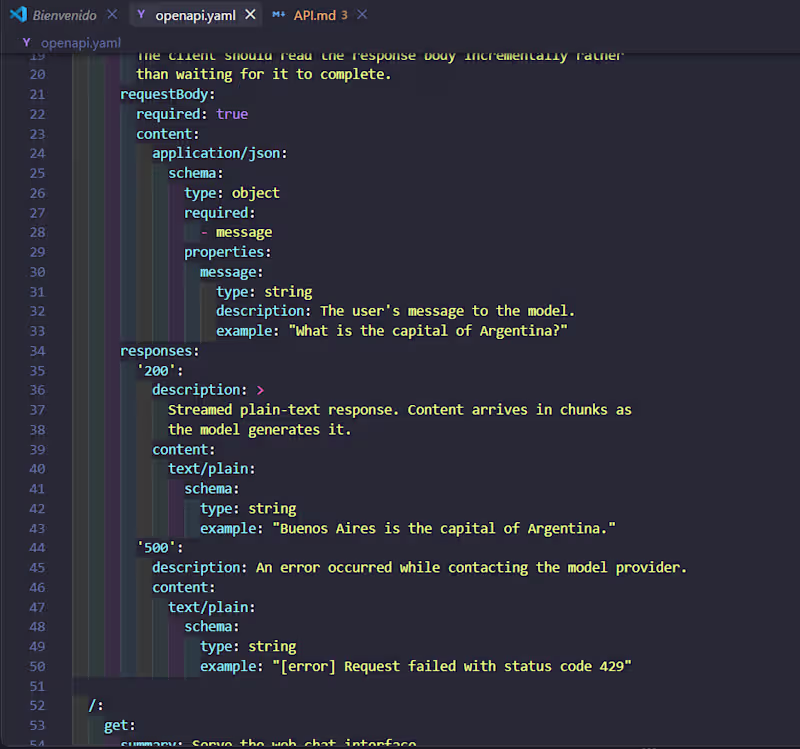
Task: Click the '200': response key
Action: 160,370
